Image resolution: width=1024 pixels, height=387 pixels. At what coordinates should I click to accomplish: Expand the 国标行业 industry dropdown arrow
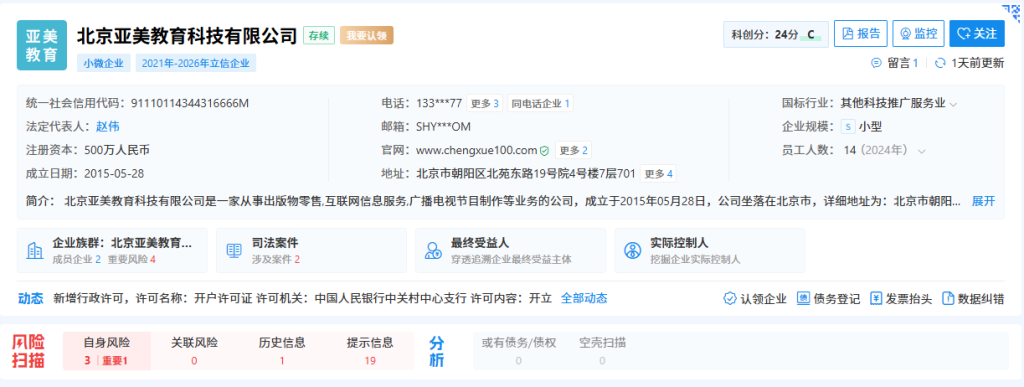click(x=953, y=104)
